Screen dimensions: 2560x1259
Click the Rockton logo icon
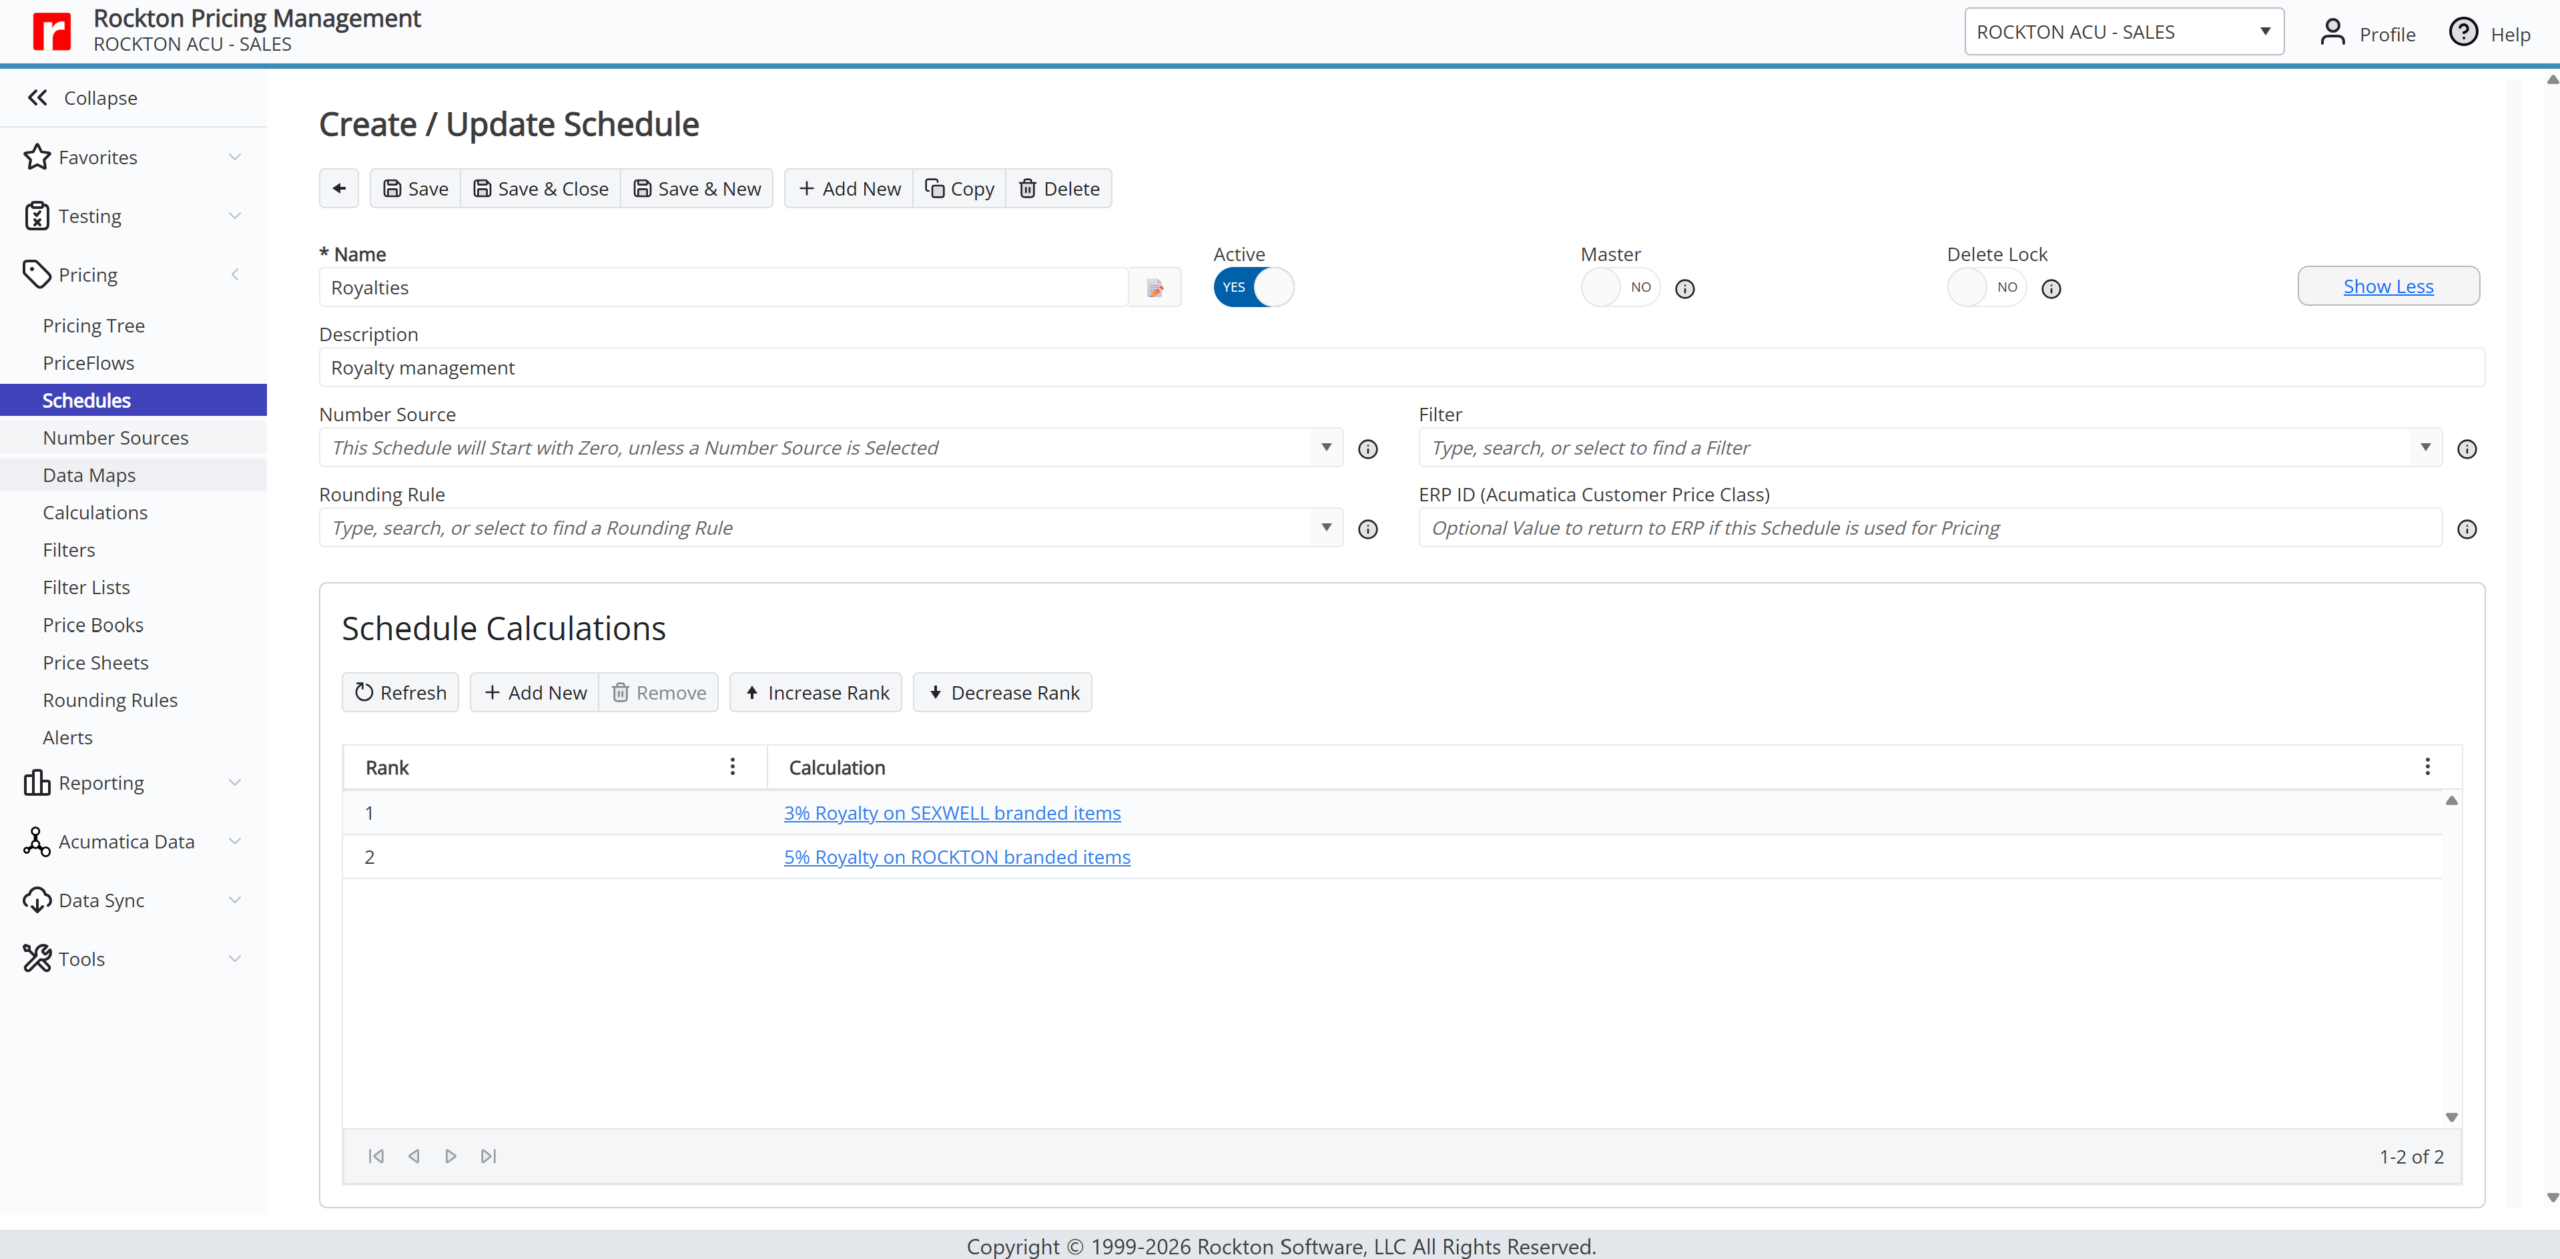[x=52, y=31]
